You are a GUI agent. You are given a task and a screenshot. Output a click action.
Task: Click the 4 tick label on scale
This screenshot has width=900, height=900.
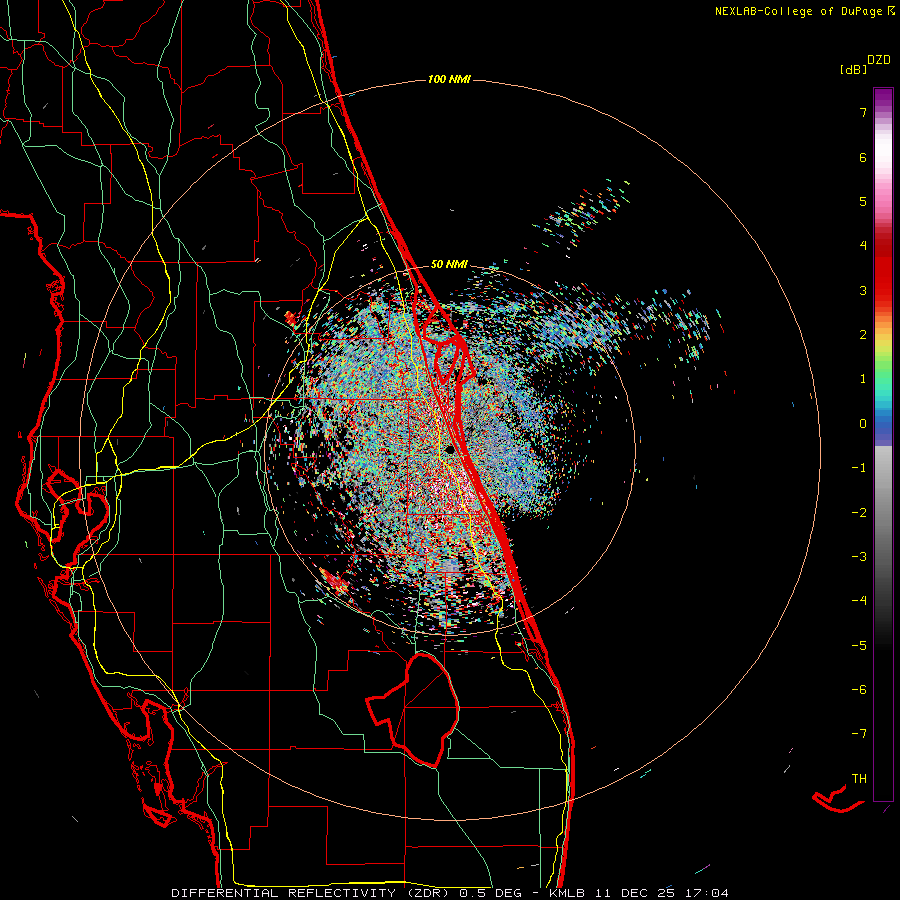863,246
